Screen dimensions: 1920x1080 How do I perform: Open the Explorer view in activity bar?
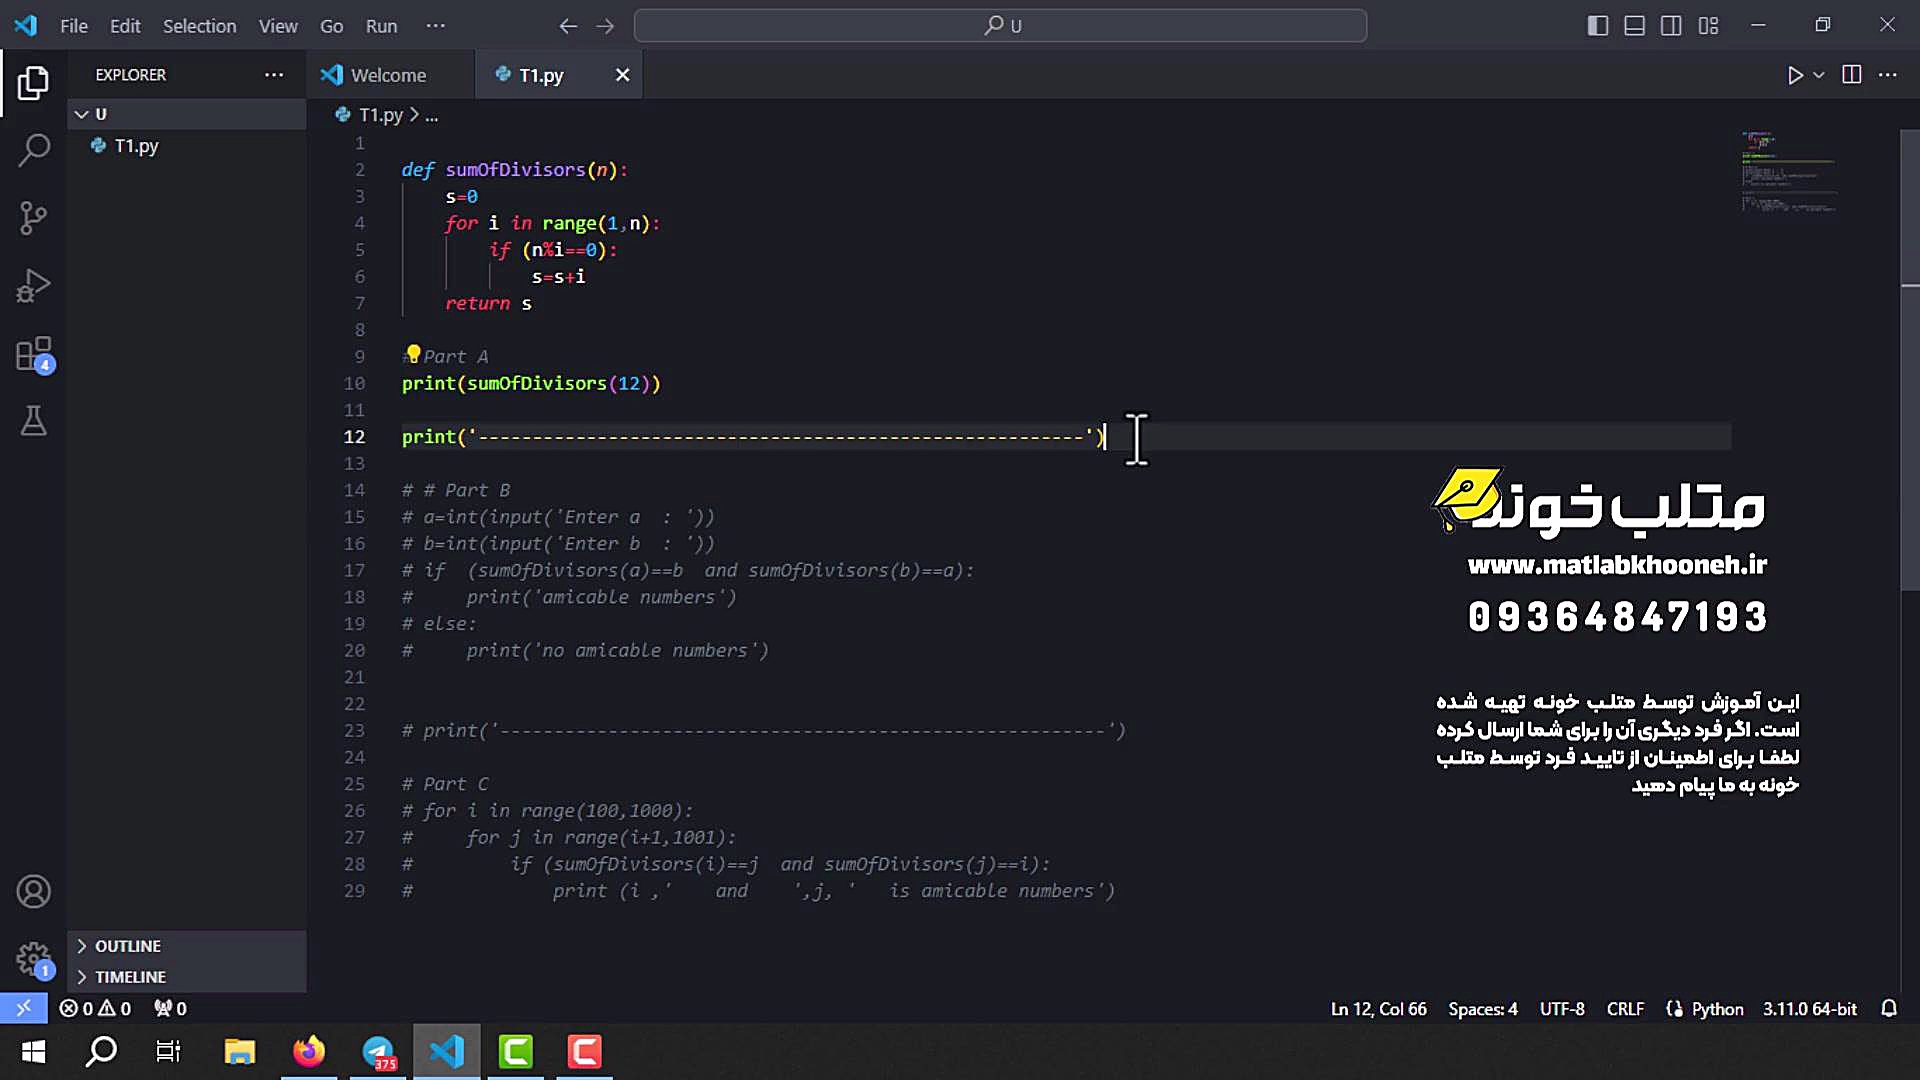pyautogui.click(x=33, y=83)
